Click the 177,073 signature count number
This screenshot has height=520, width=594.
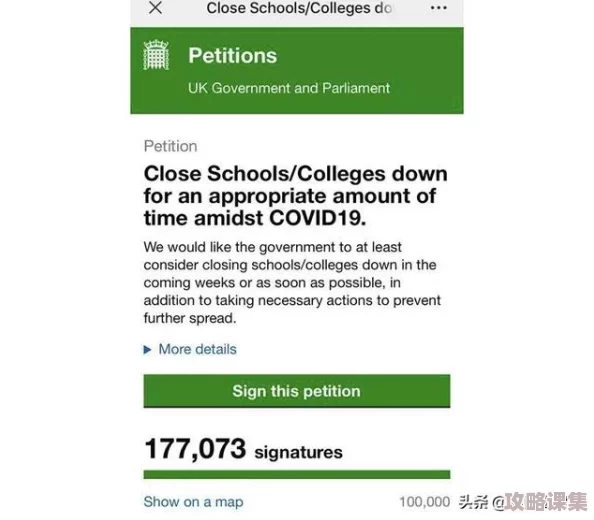pyautogui.click(x=195, y=449)
